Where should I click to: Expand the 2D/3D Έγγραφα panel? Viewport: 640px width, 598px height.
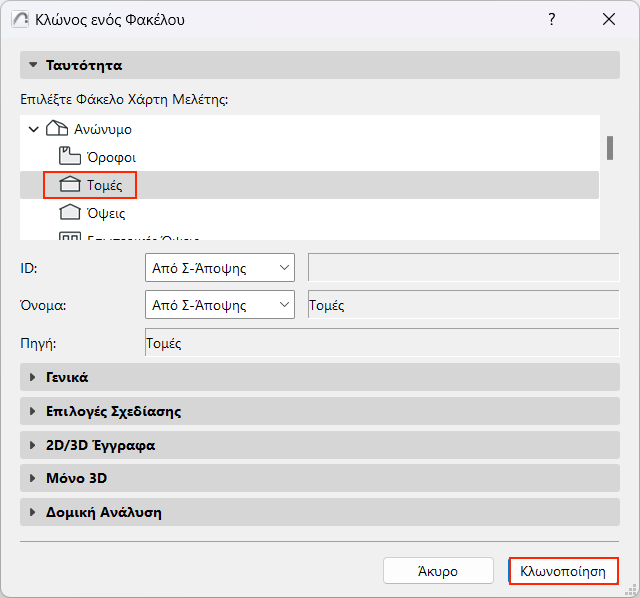[x=33, y=445]
